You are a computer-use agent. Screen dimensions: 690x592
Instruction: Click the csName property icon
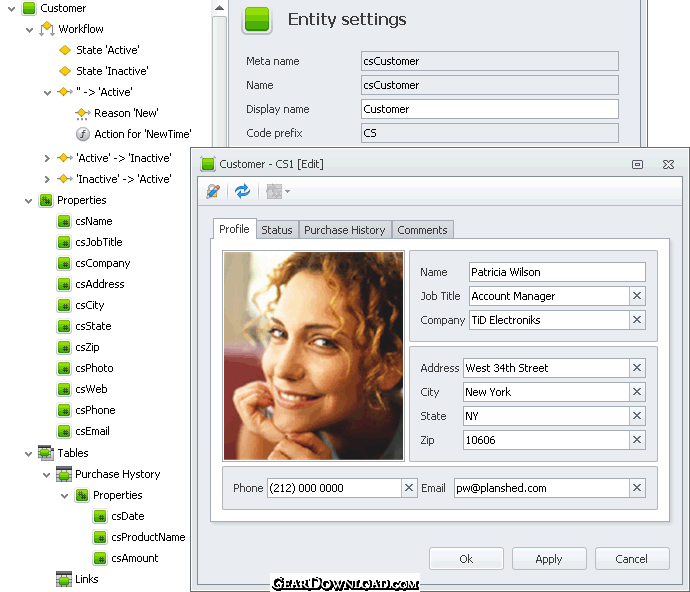pyautogui.click(x=64, y=221)
